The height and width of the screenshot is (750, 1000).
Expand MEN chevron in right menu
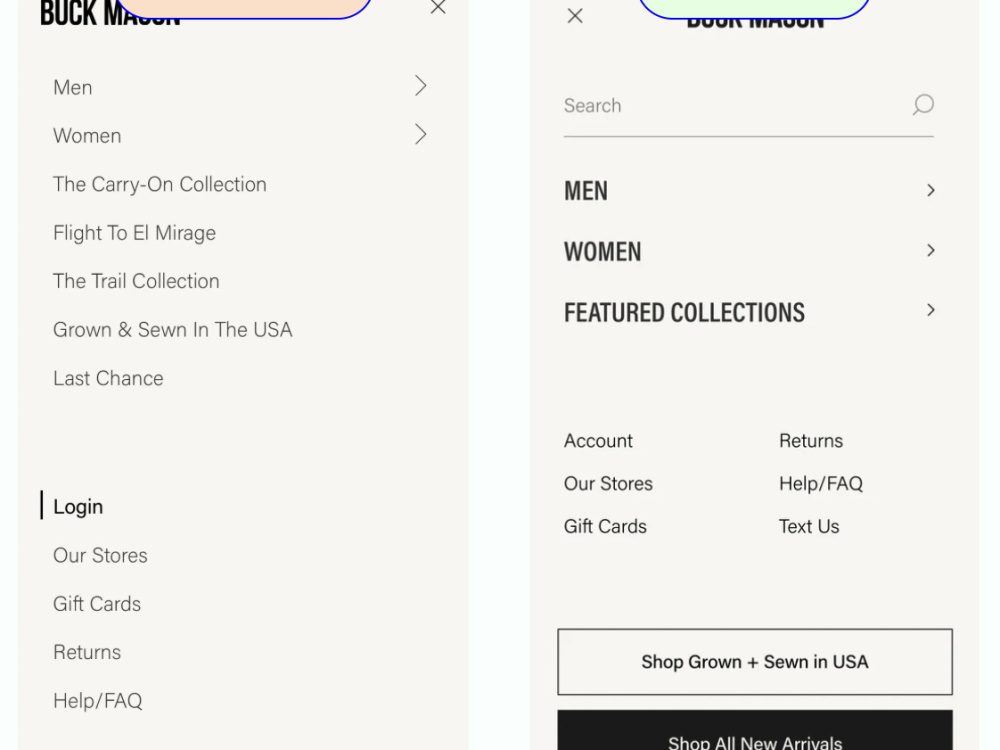tap(930, 190)
